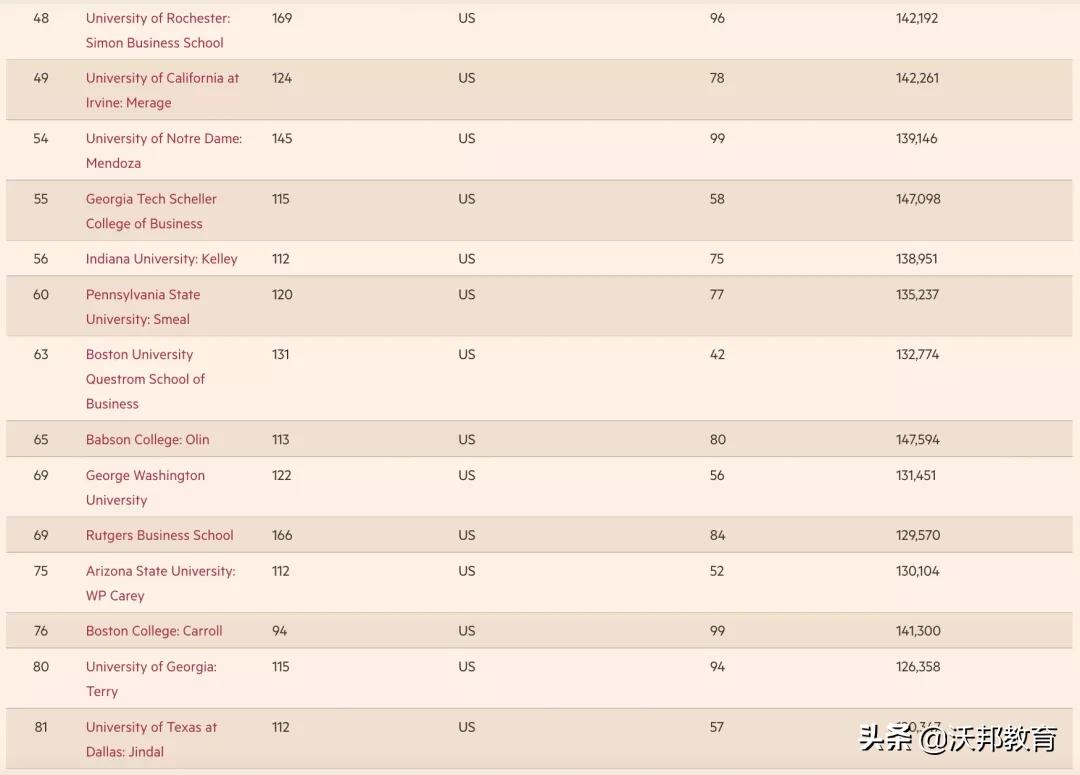Select value 113 in Babson College row
This screenshot has width=1080, height=775.
tap(280, 440)
